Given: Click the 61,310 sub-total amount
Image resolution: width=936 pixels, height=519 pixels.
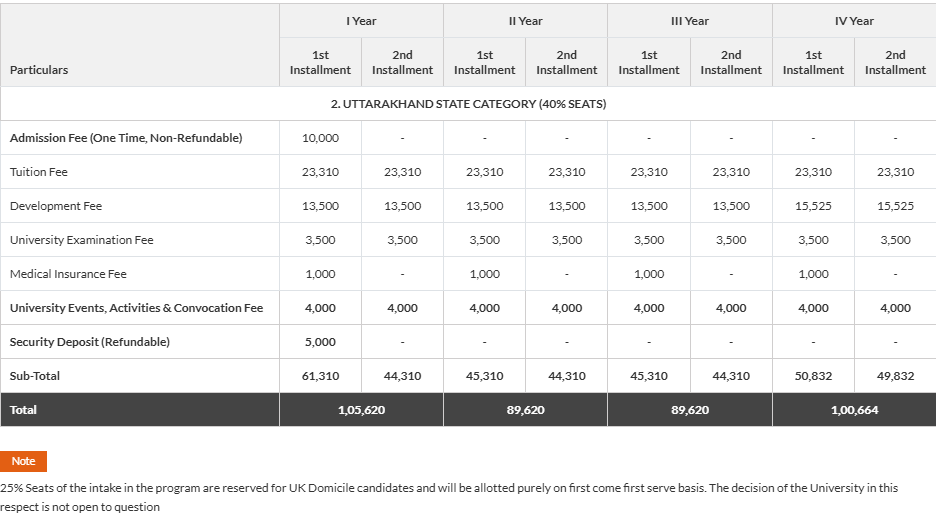Looking at the screenshot, I should tap(320, 376).
